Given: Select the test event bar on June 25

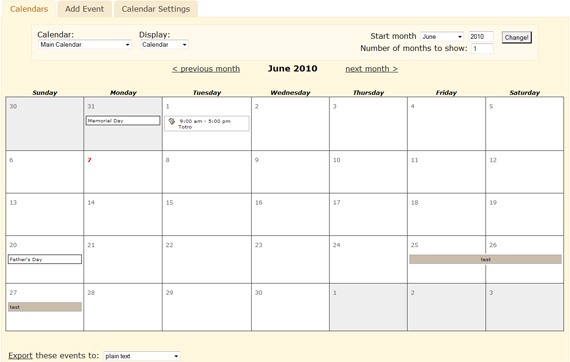Looking at the screenshot, I should (485, 260).
